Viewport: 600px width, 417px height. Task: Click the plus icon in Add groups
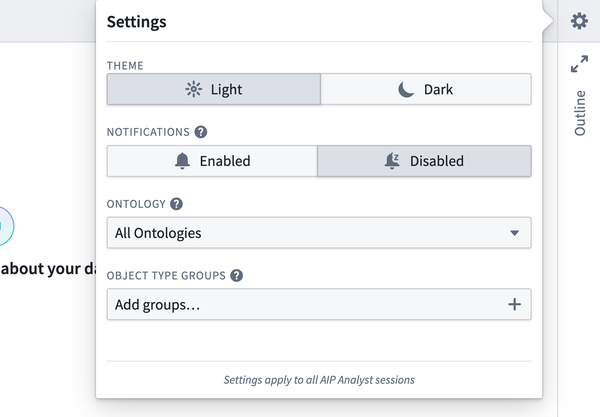514,304
